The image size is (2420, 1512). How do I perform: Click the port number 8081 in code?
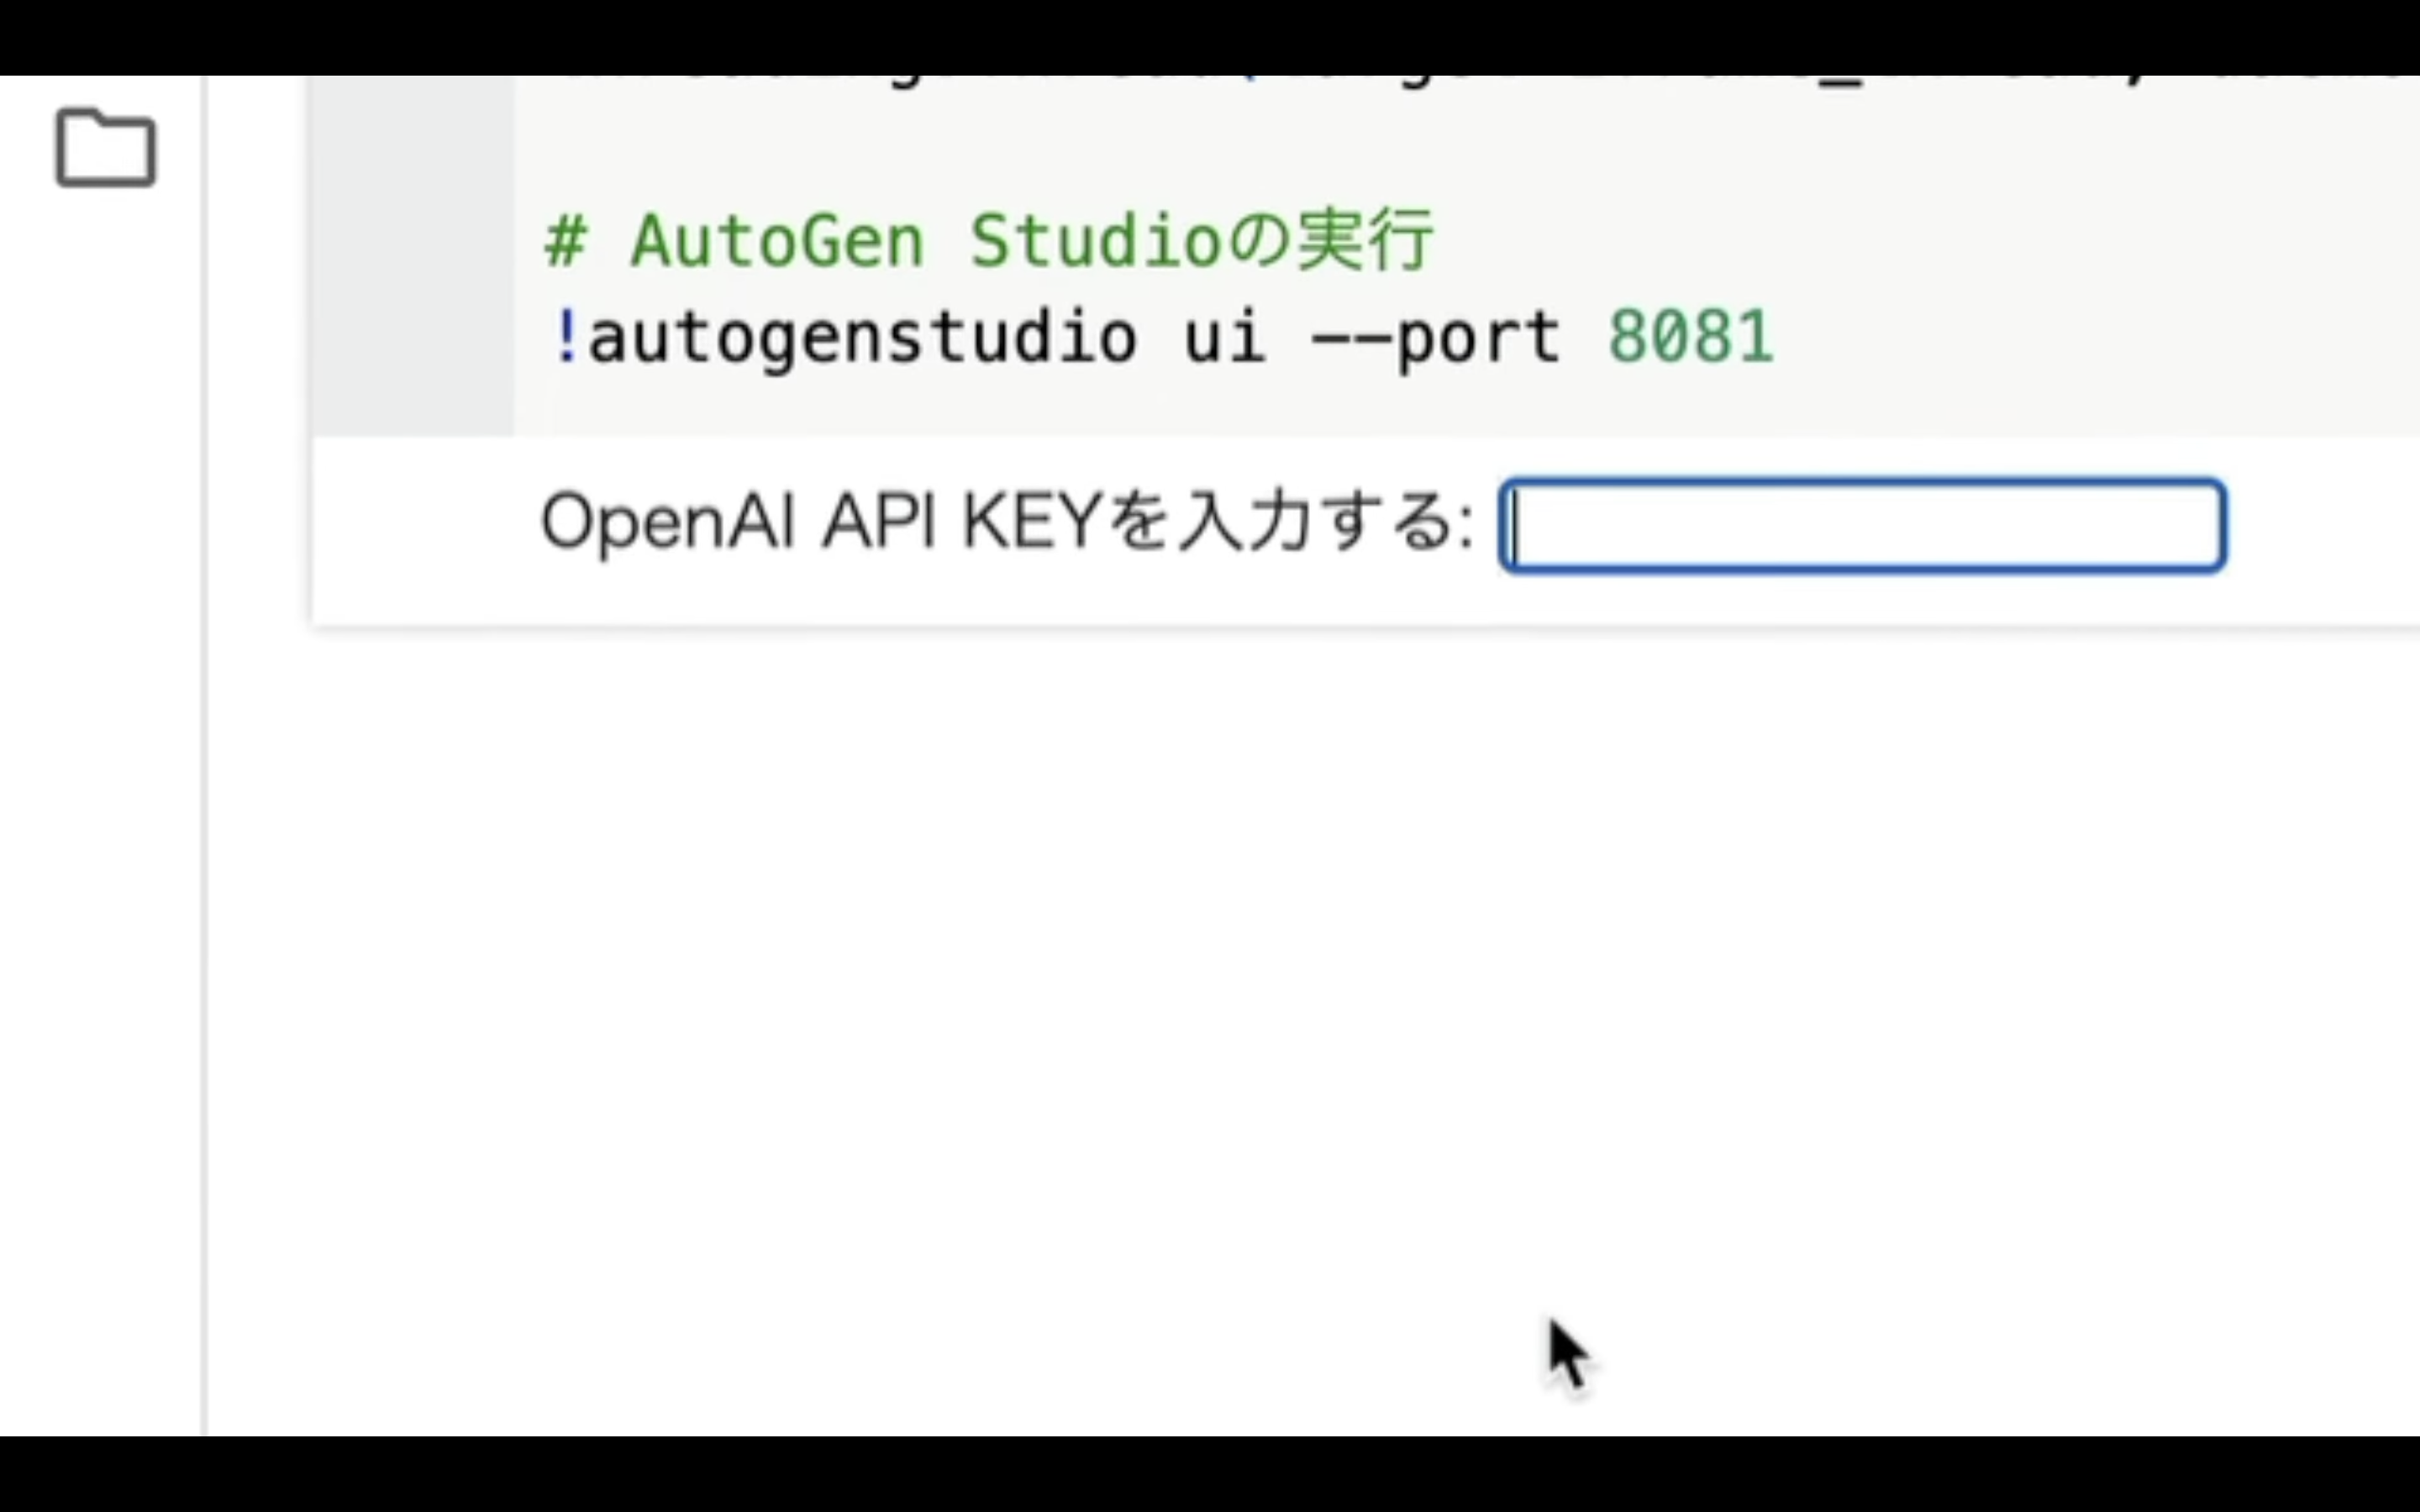coord(1690,337)
